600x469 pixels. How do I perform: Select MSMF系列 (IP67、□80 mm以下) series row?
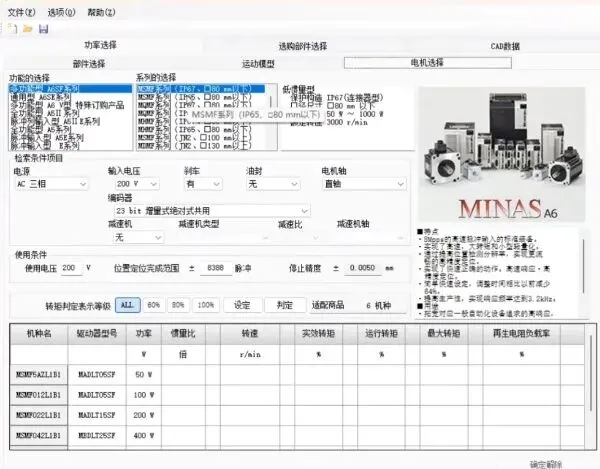201,89
